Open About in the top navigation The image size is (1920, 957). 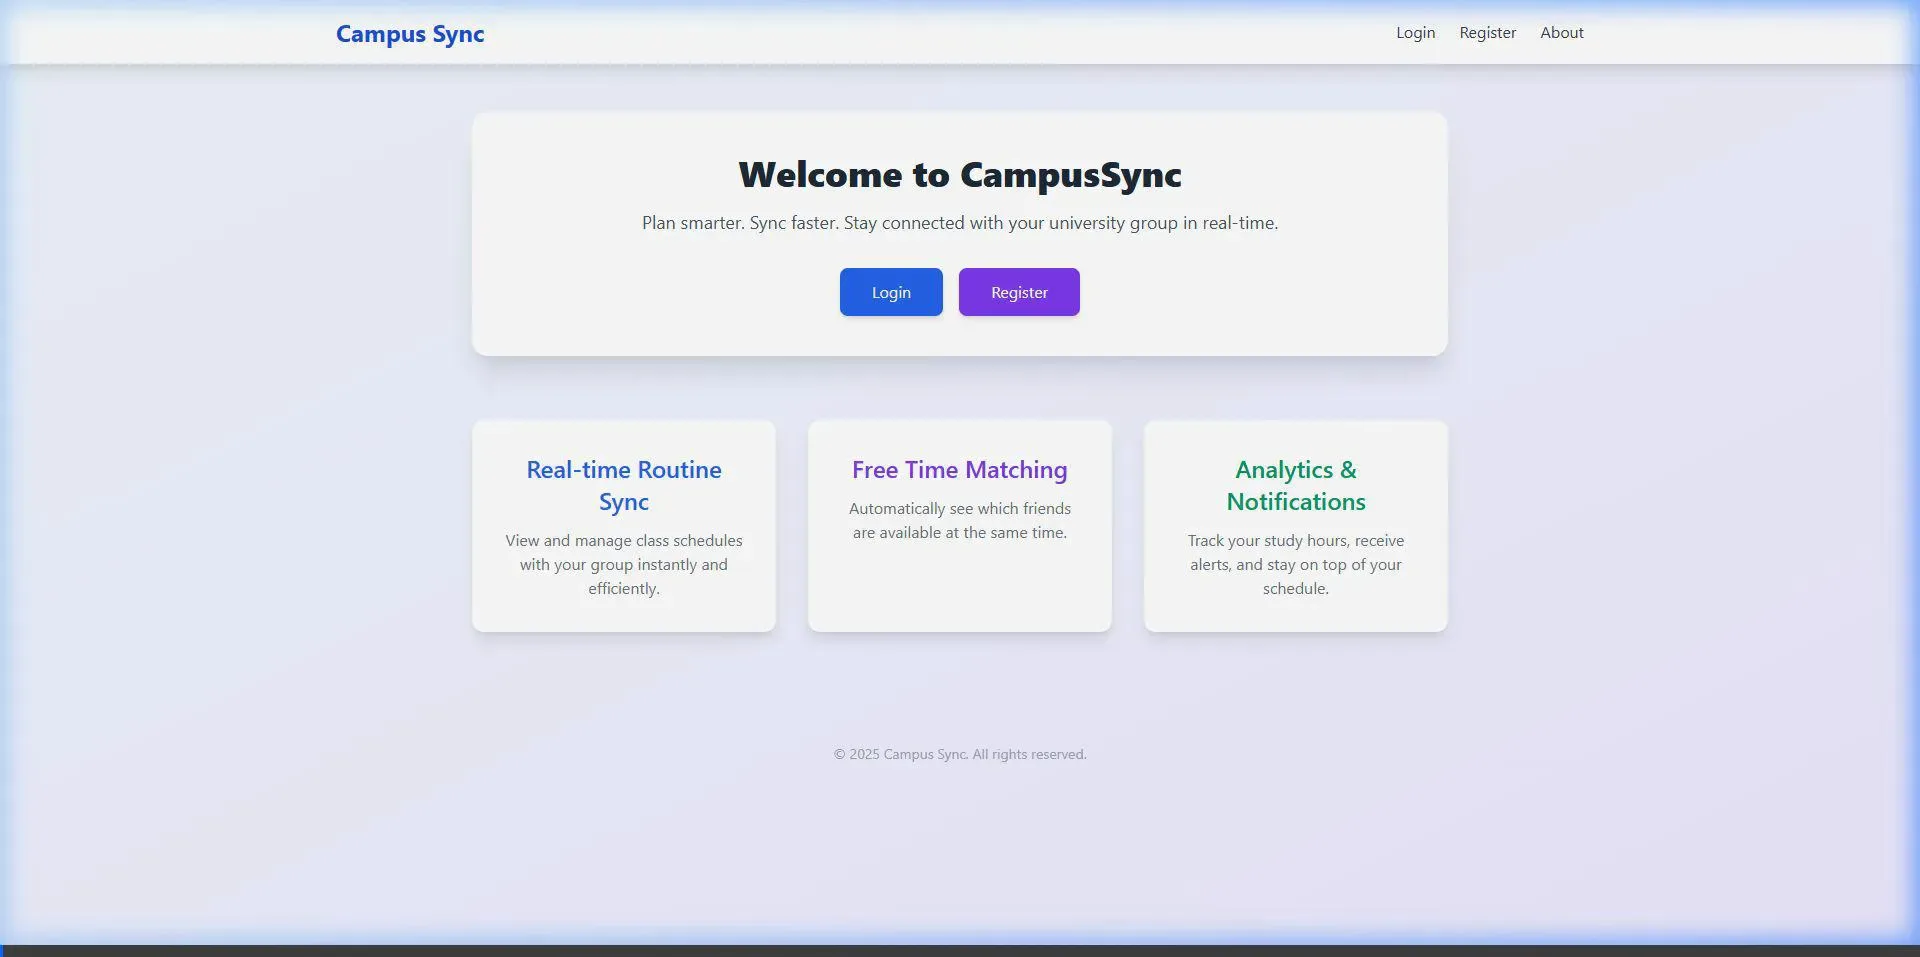[1561, 33]
